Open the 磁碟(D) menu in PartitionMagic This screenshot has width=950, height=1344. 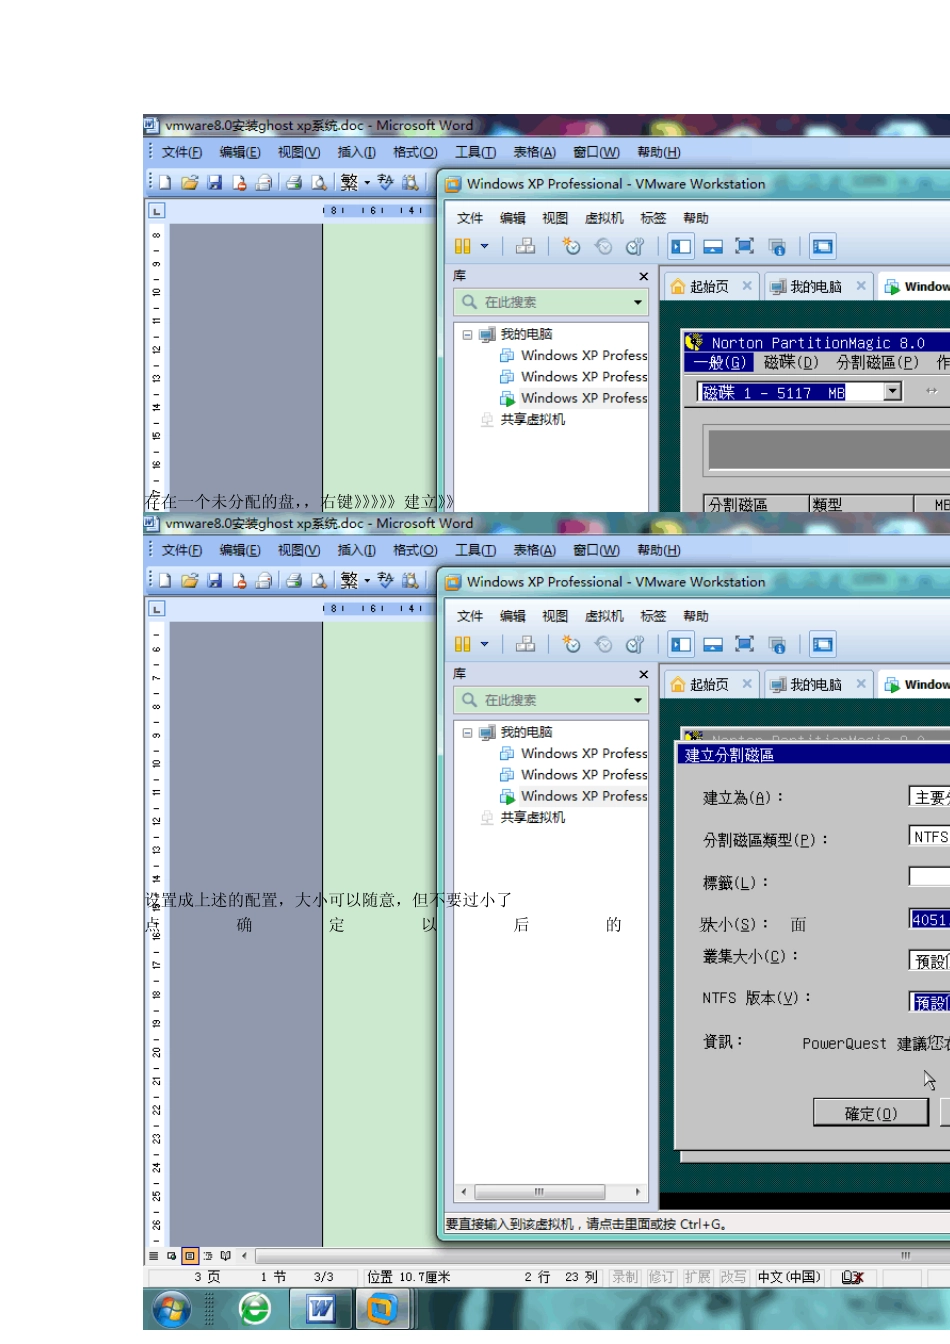(790, 362)
